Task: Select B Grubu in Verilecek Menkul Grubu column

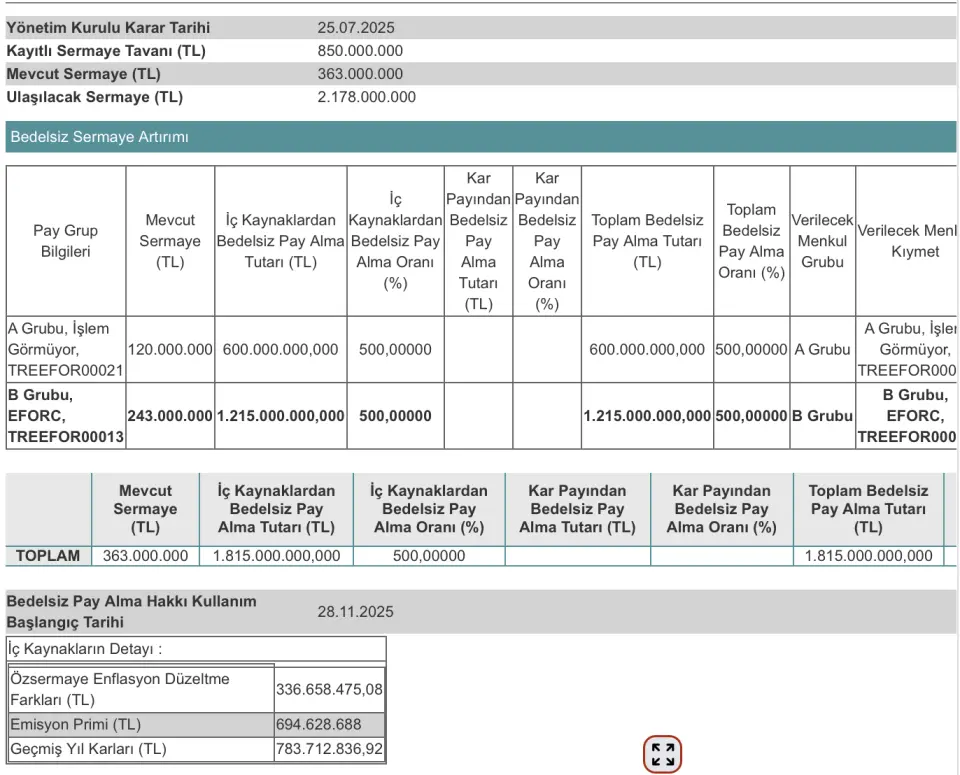Action: pos(822,415)
